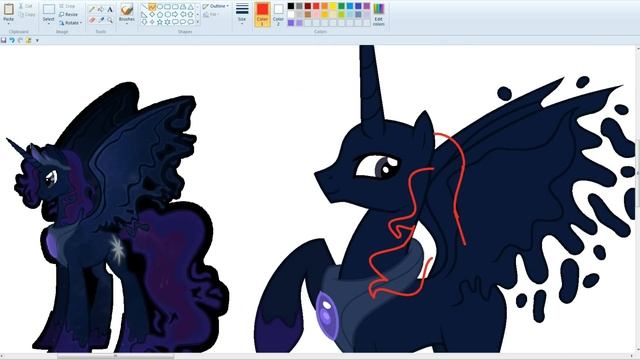This screenshot has width=640, height=360.
Task: Pick the black color swatch
Action: click(291, 6)
